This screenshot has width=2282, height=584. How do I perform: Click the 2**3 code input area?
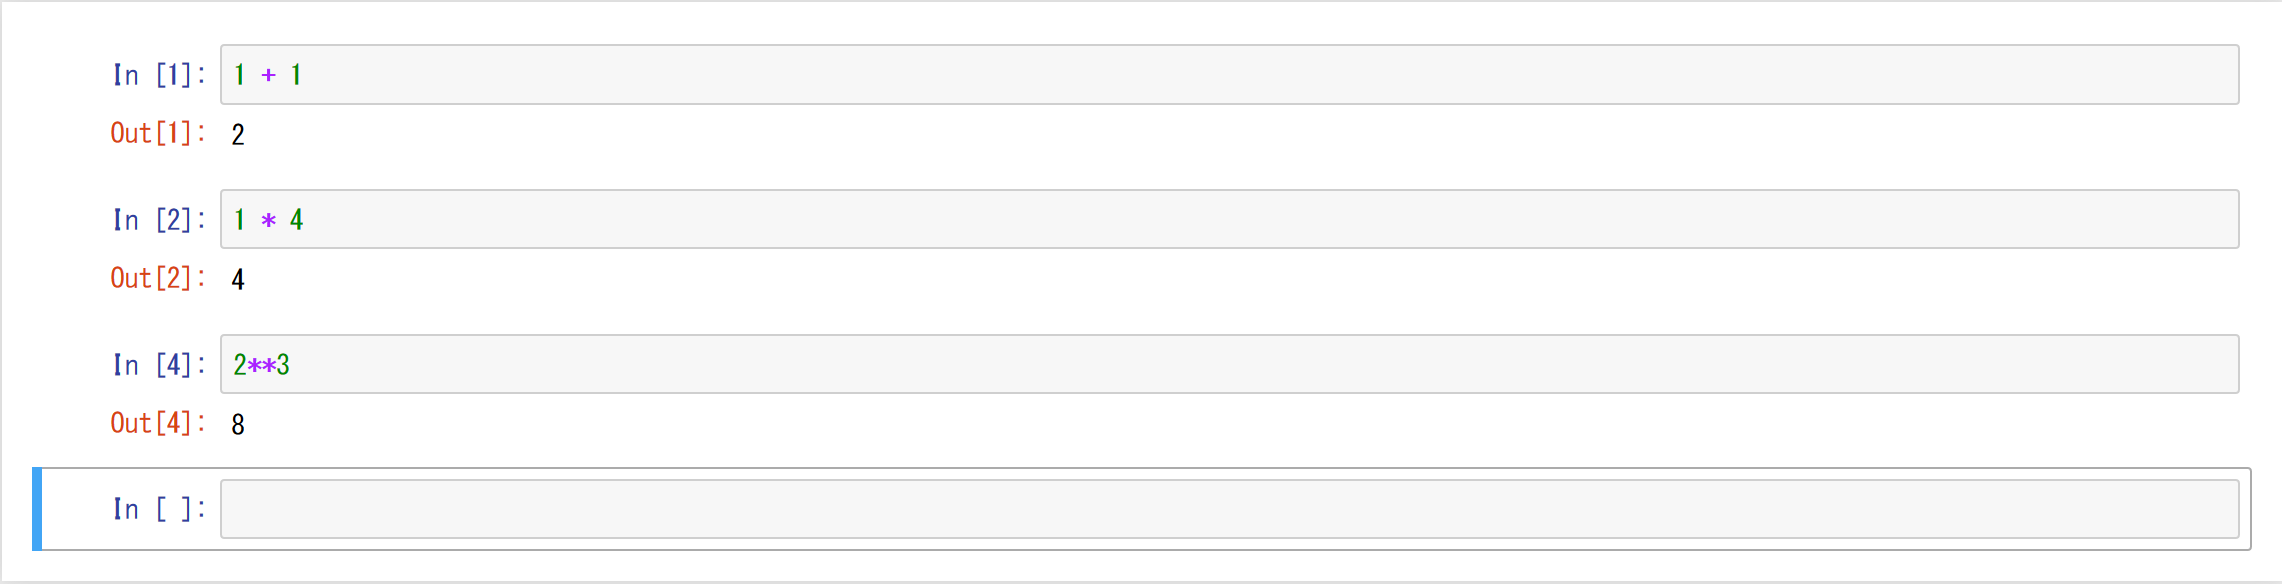(1228, 365)
